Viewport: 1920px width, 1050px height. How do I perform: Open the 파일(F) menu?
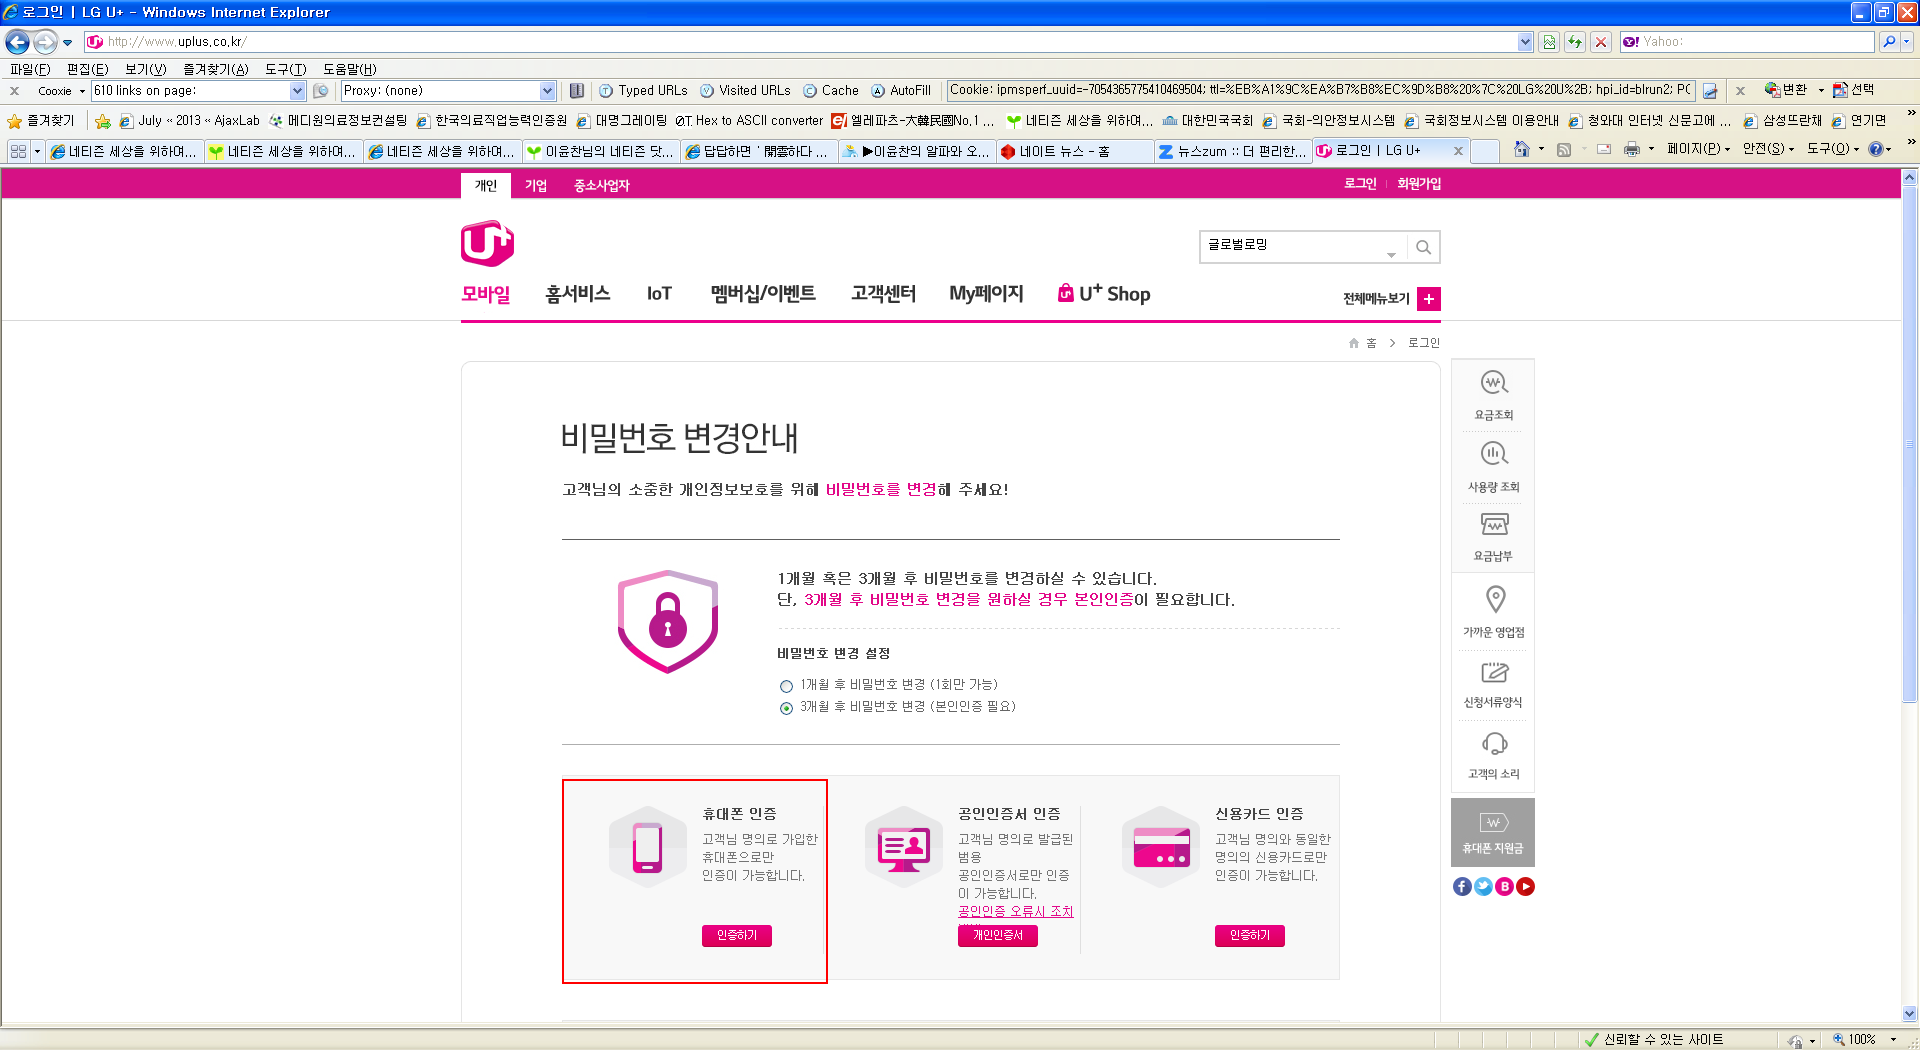tap(30, 69)
